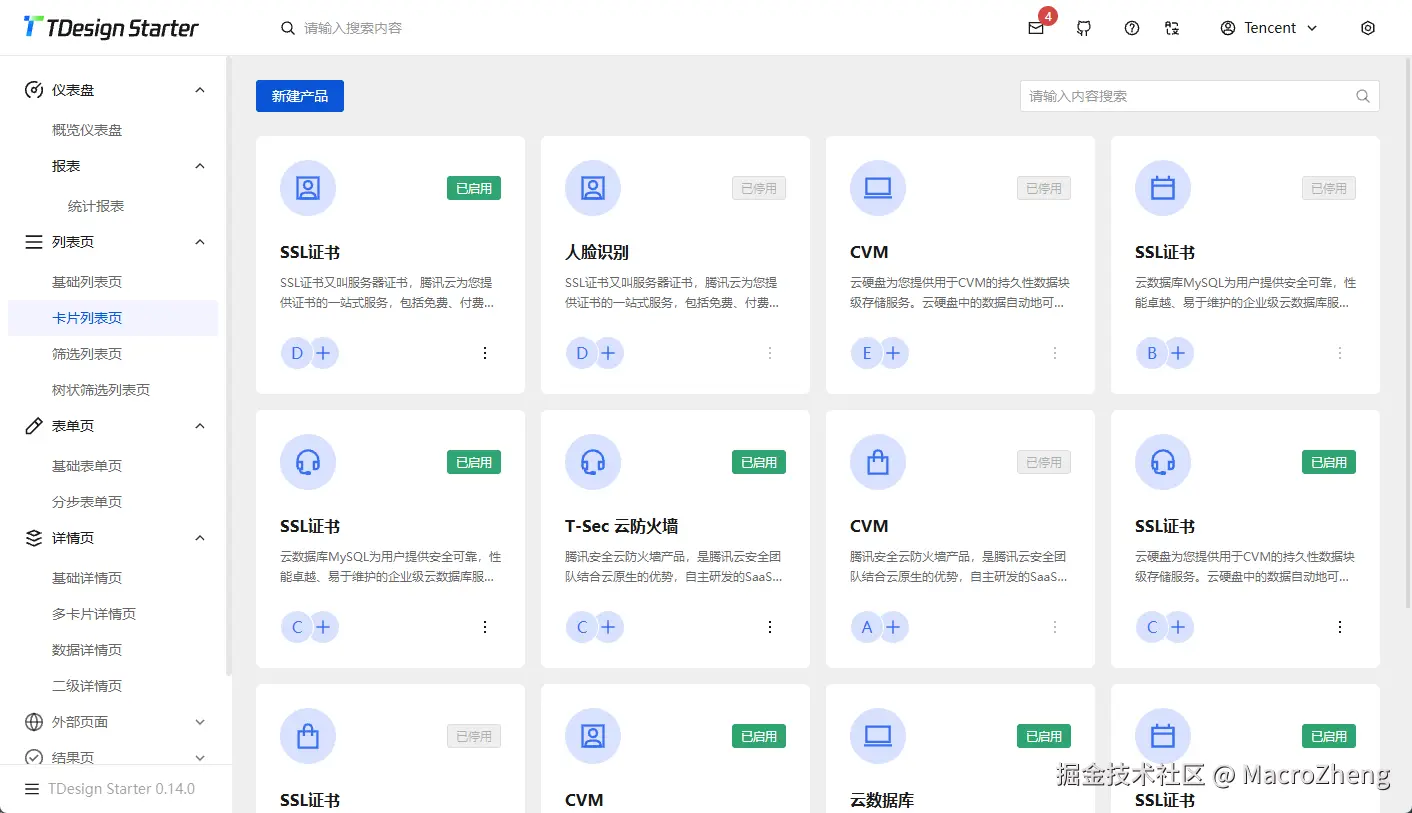Click the shopping-bag icon on CVM card with avatar A
The width and height of the screenshot is (1412, 813).
click(x=878, y=462)
